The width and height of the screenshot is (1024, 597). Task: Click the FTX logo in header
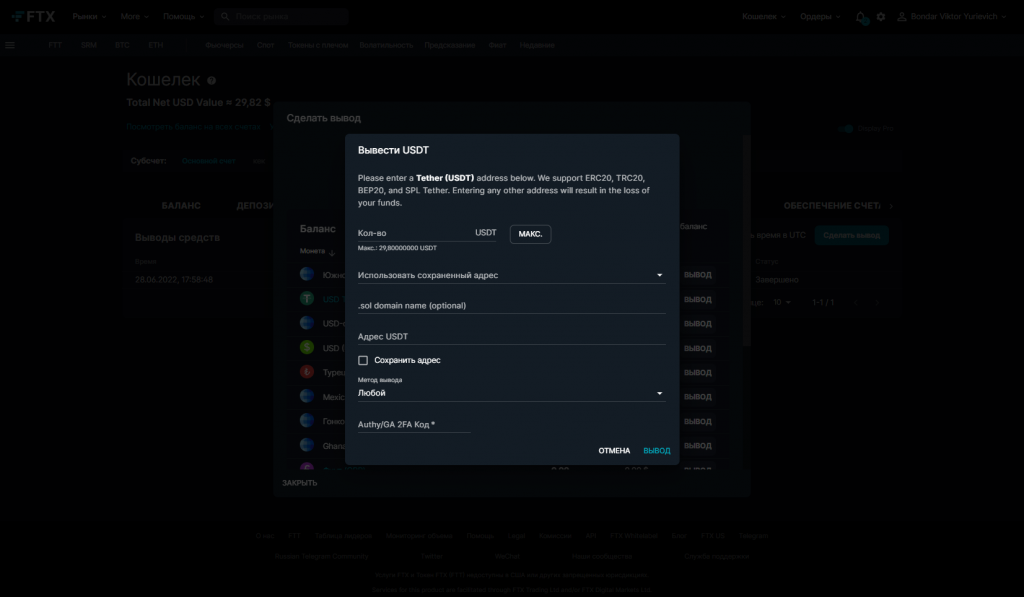pos(33,16)
